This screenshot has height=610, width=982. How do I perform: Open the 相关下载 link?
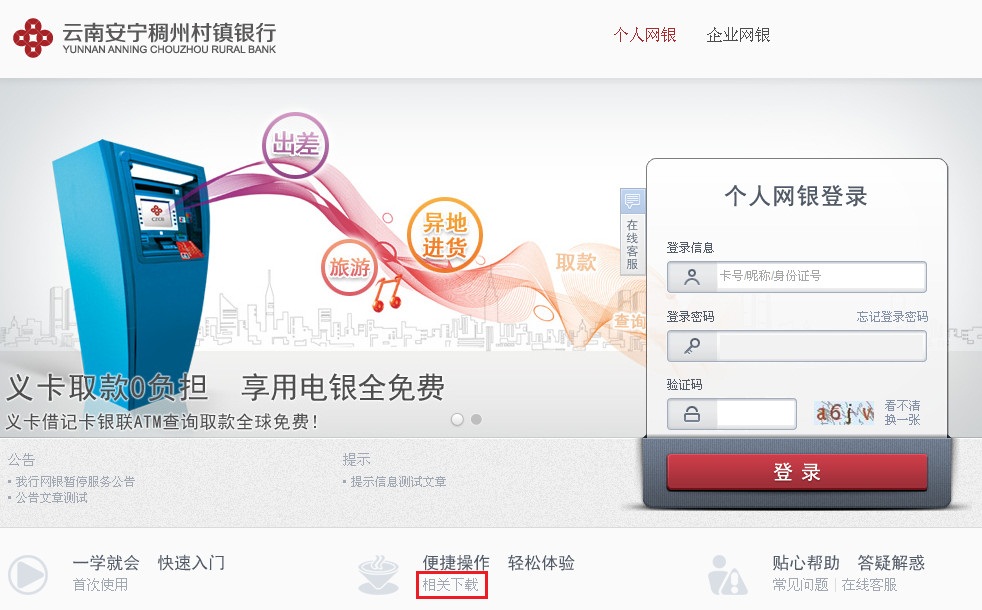tap(450, 585)
